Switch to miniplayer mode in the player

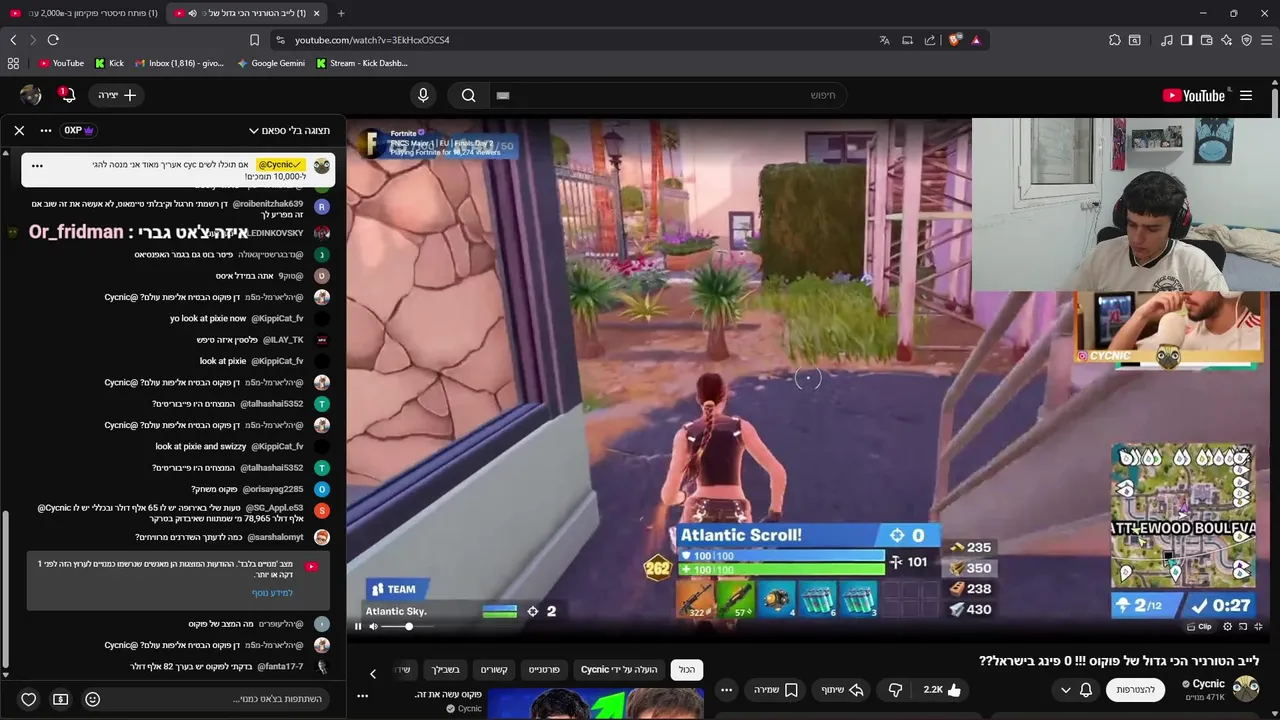(x=1243, y=627)
